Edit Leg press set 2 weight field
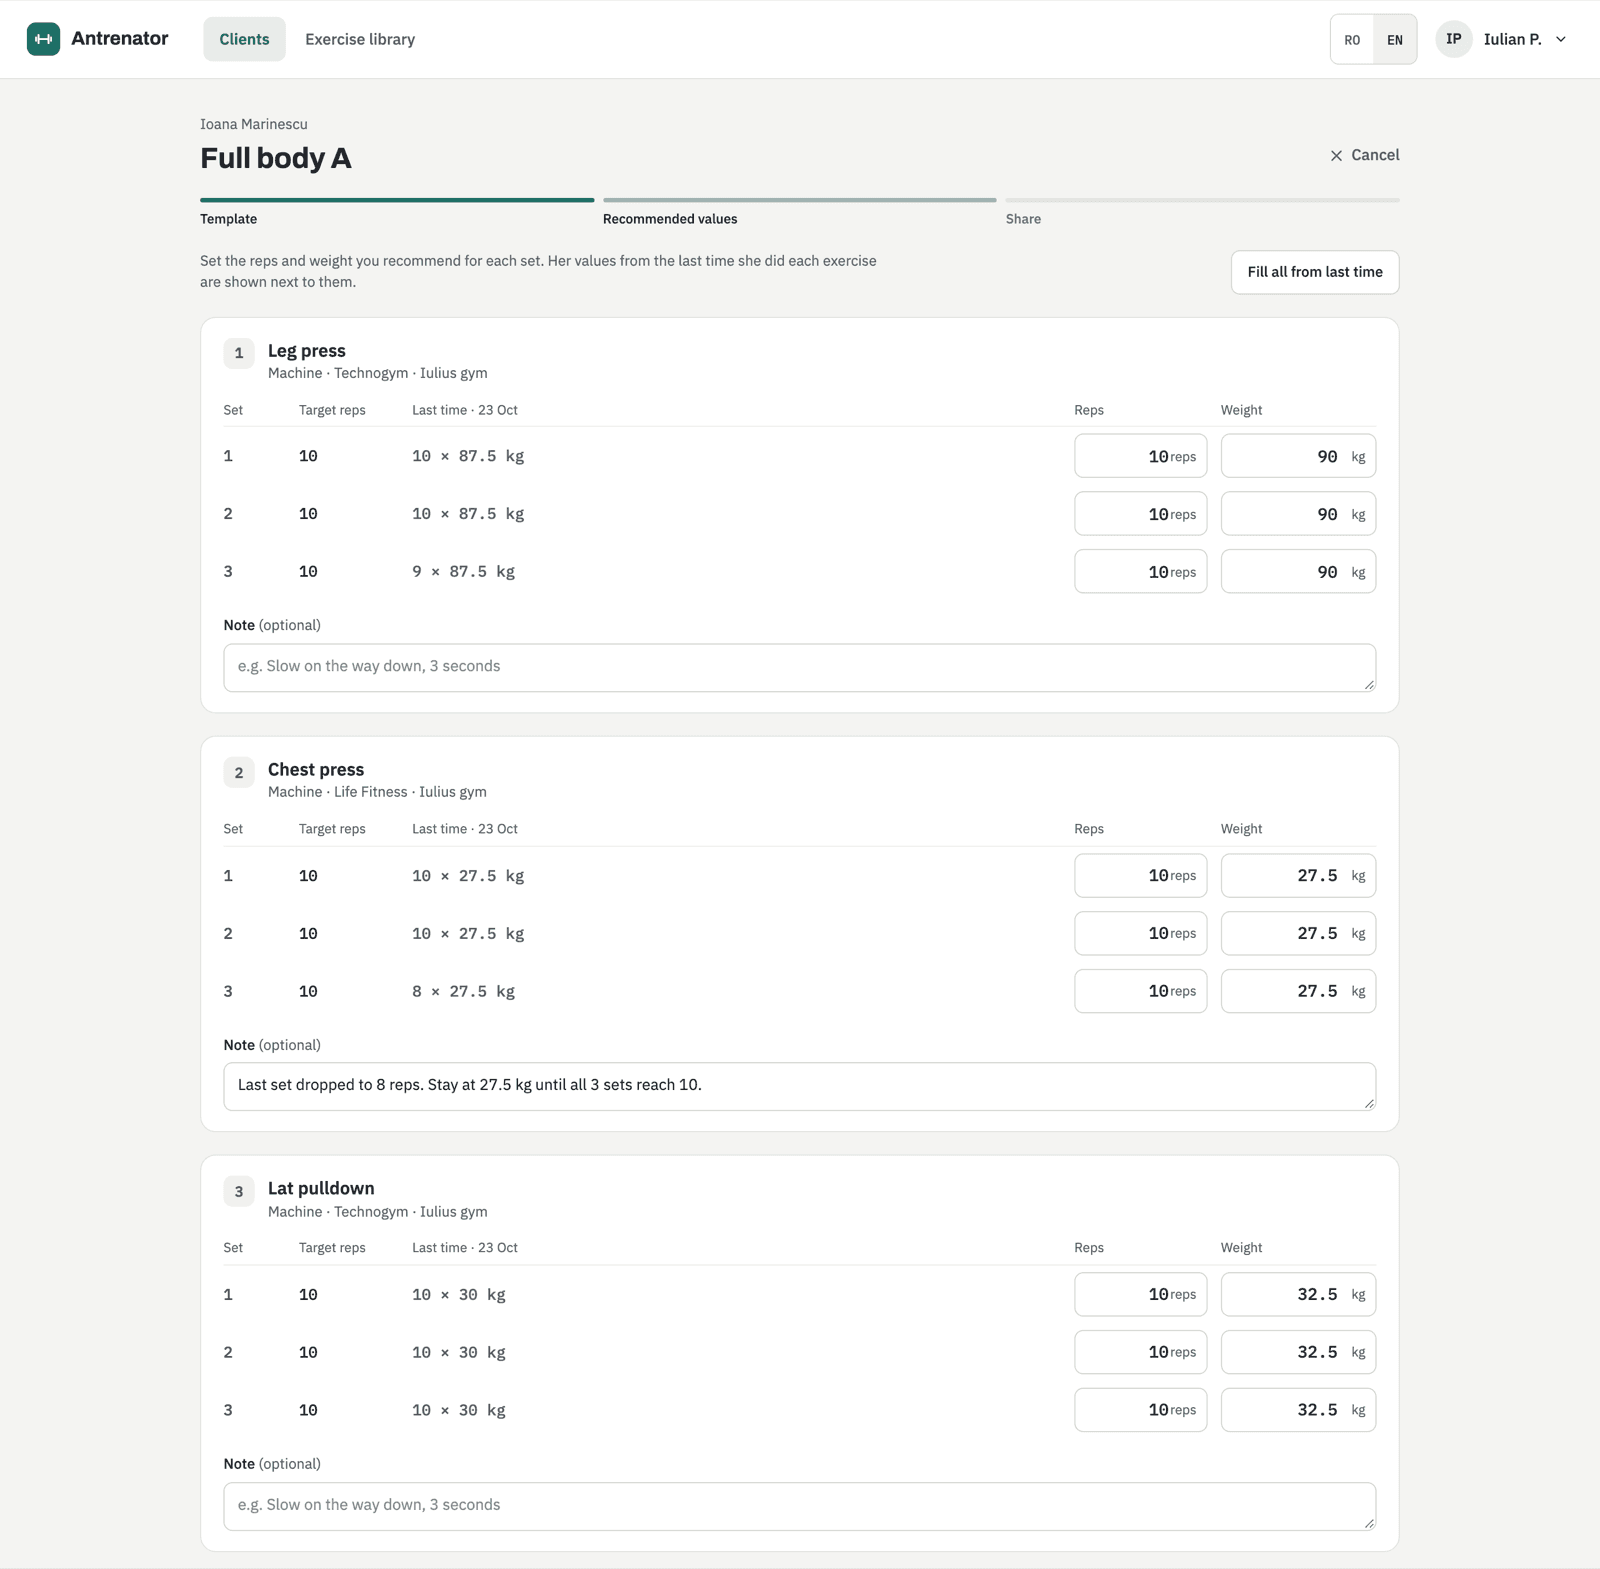This screenshot has height=1569, width=1600. coord(1298,514)
